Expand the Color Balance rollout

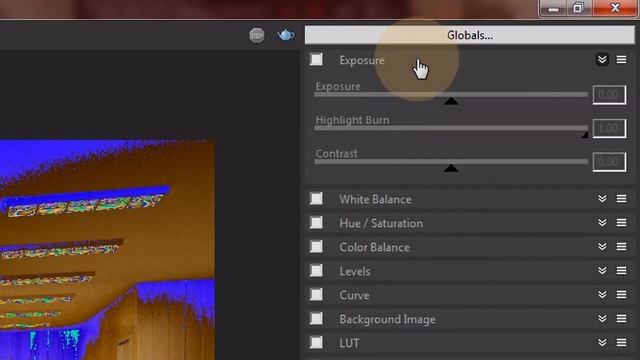tap(602, 247)
